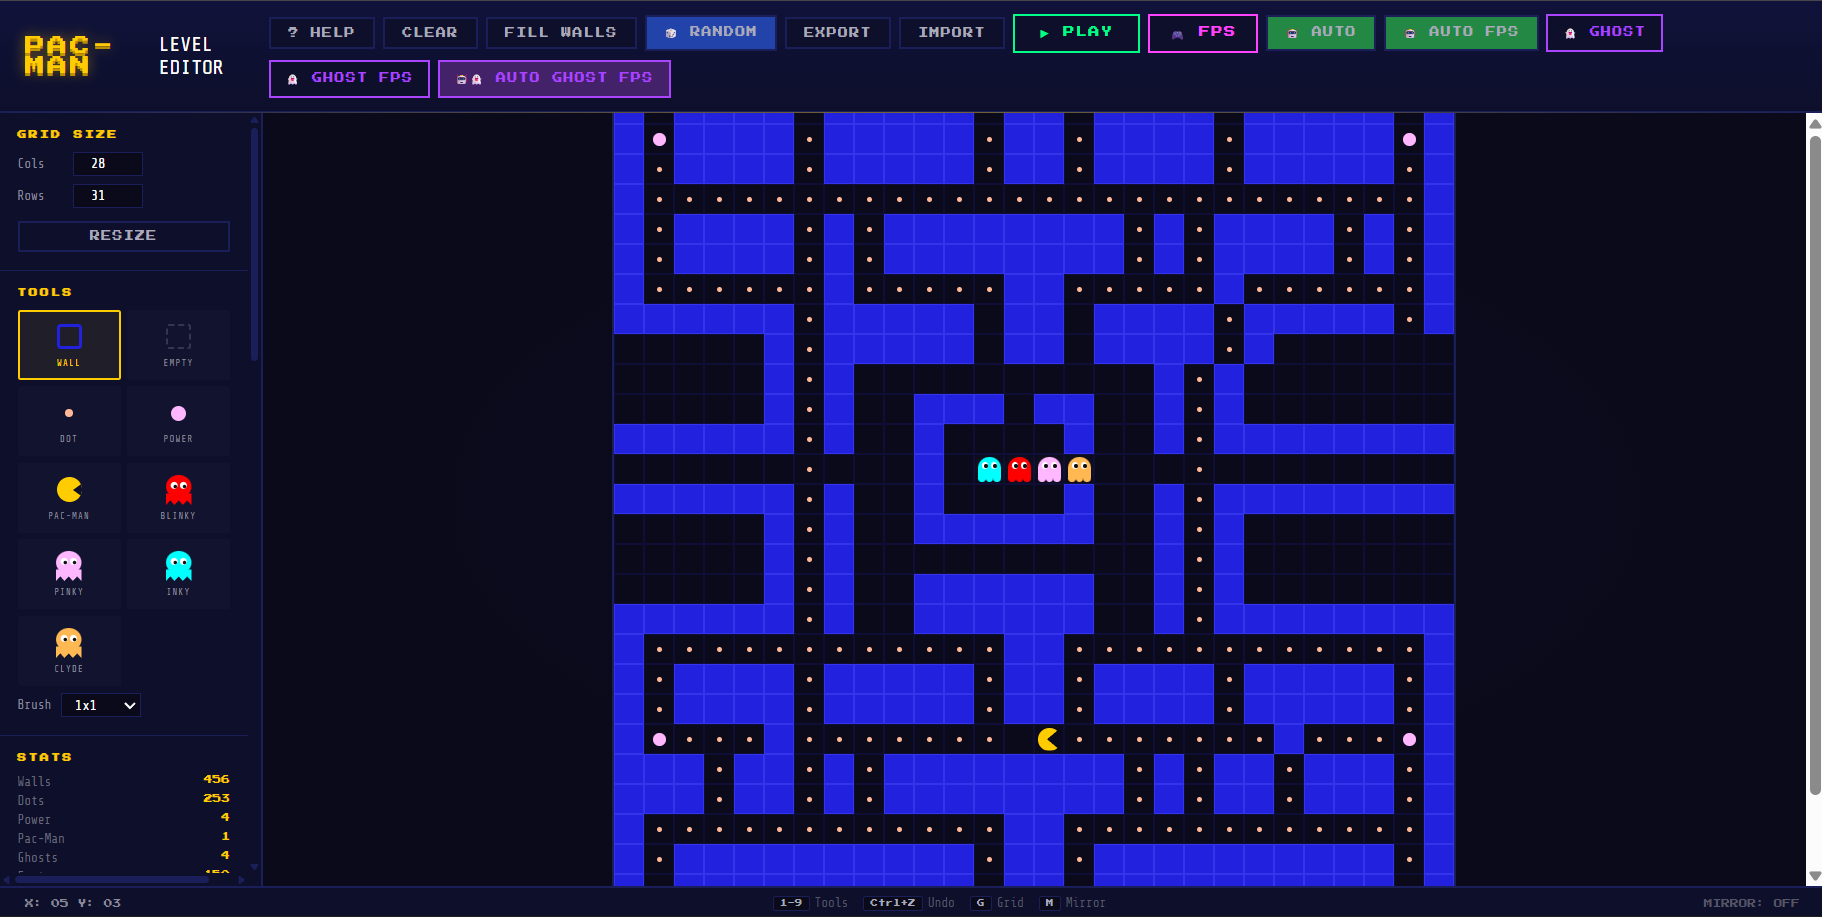Open the Brush size dropdown

click(x=101, y=705)
